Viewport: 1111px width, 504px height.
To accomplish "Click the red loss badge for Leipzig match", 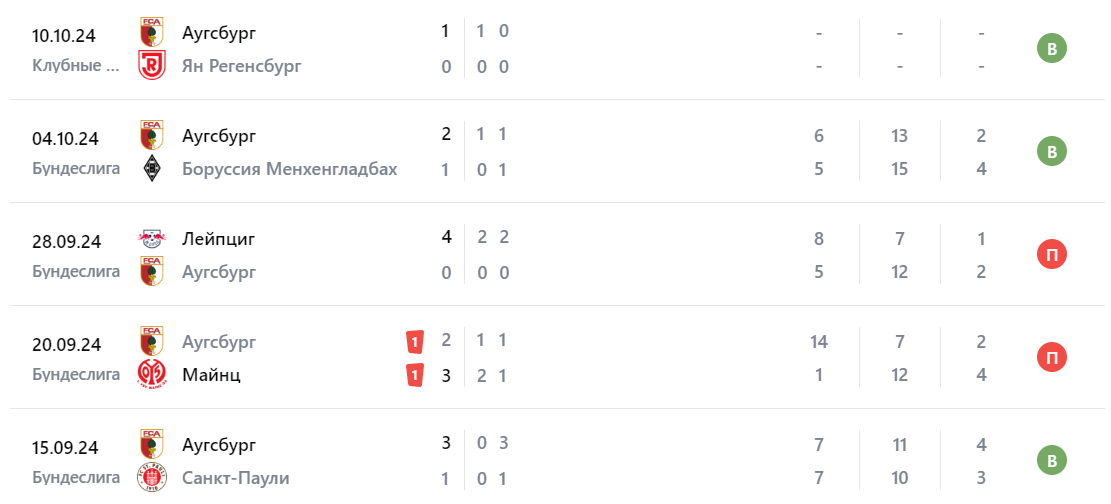I will [x=1051, y=254].
